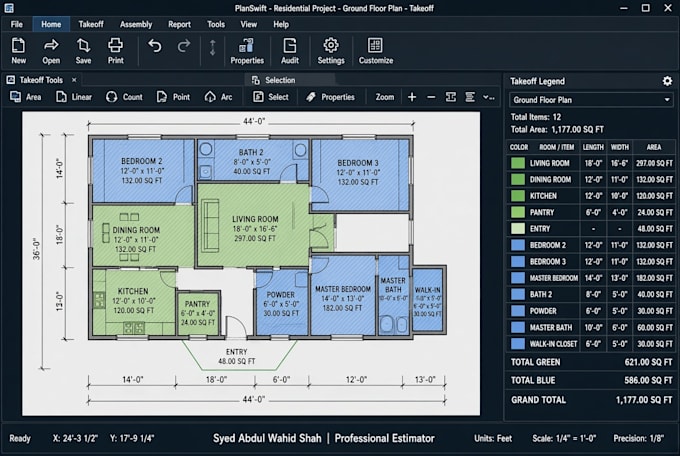
Task: Select the Area takeoff tool
Action: (x=26, y=97)
